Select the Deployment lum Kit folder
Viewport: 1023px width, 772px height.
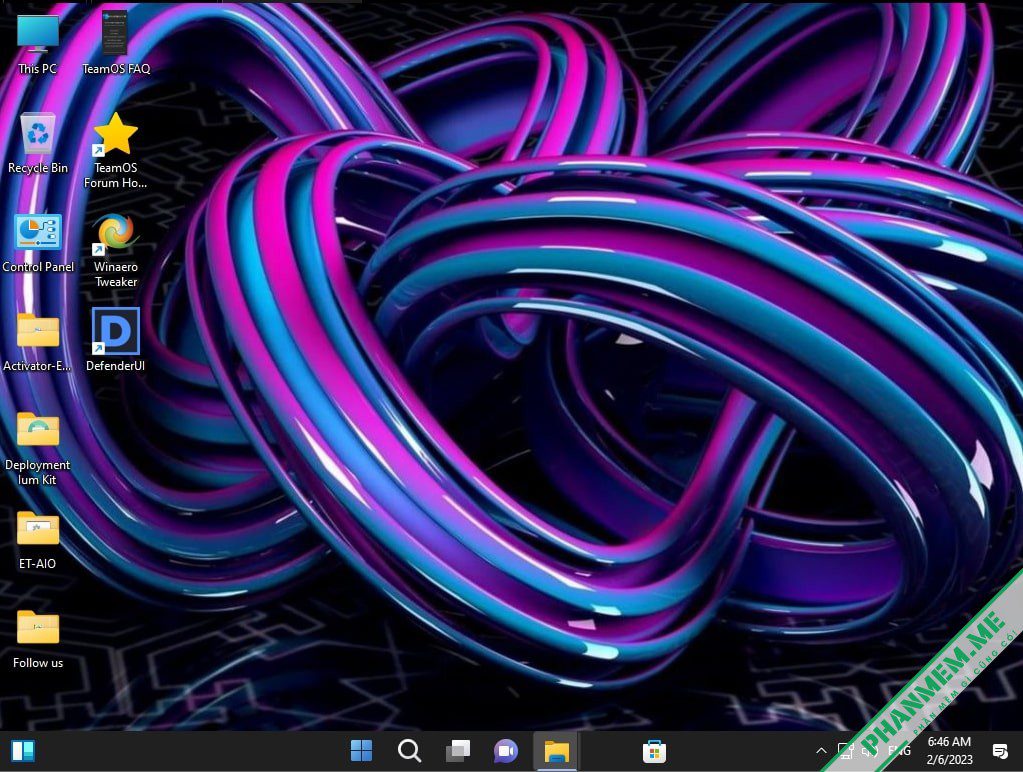38,449
